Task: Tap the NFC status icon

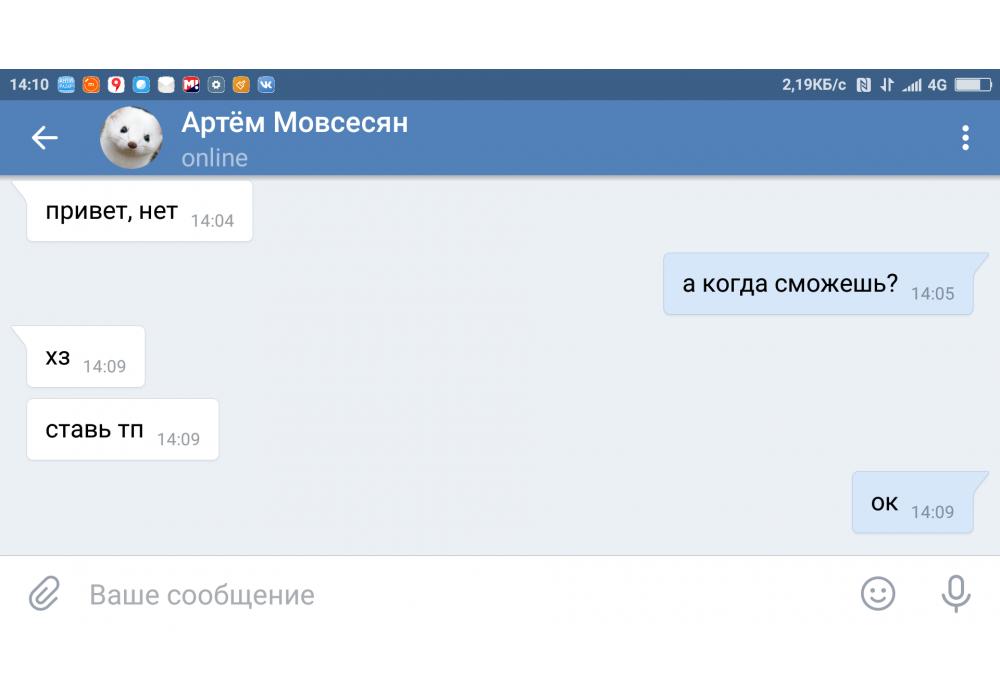Action: coord(863,85)
